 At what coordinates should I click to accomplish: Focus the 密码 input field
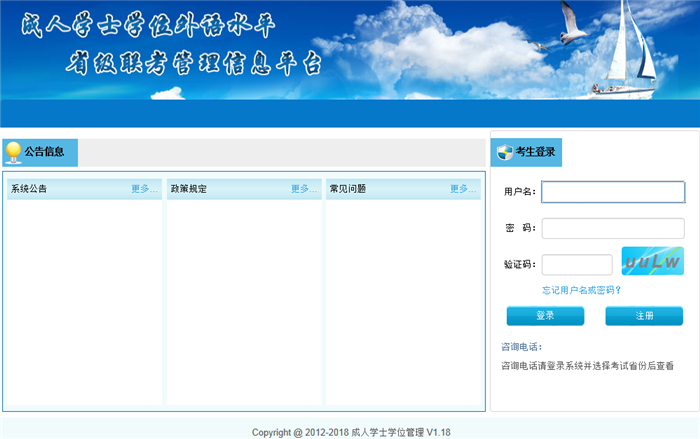point(613,228)
